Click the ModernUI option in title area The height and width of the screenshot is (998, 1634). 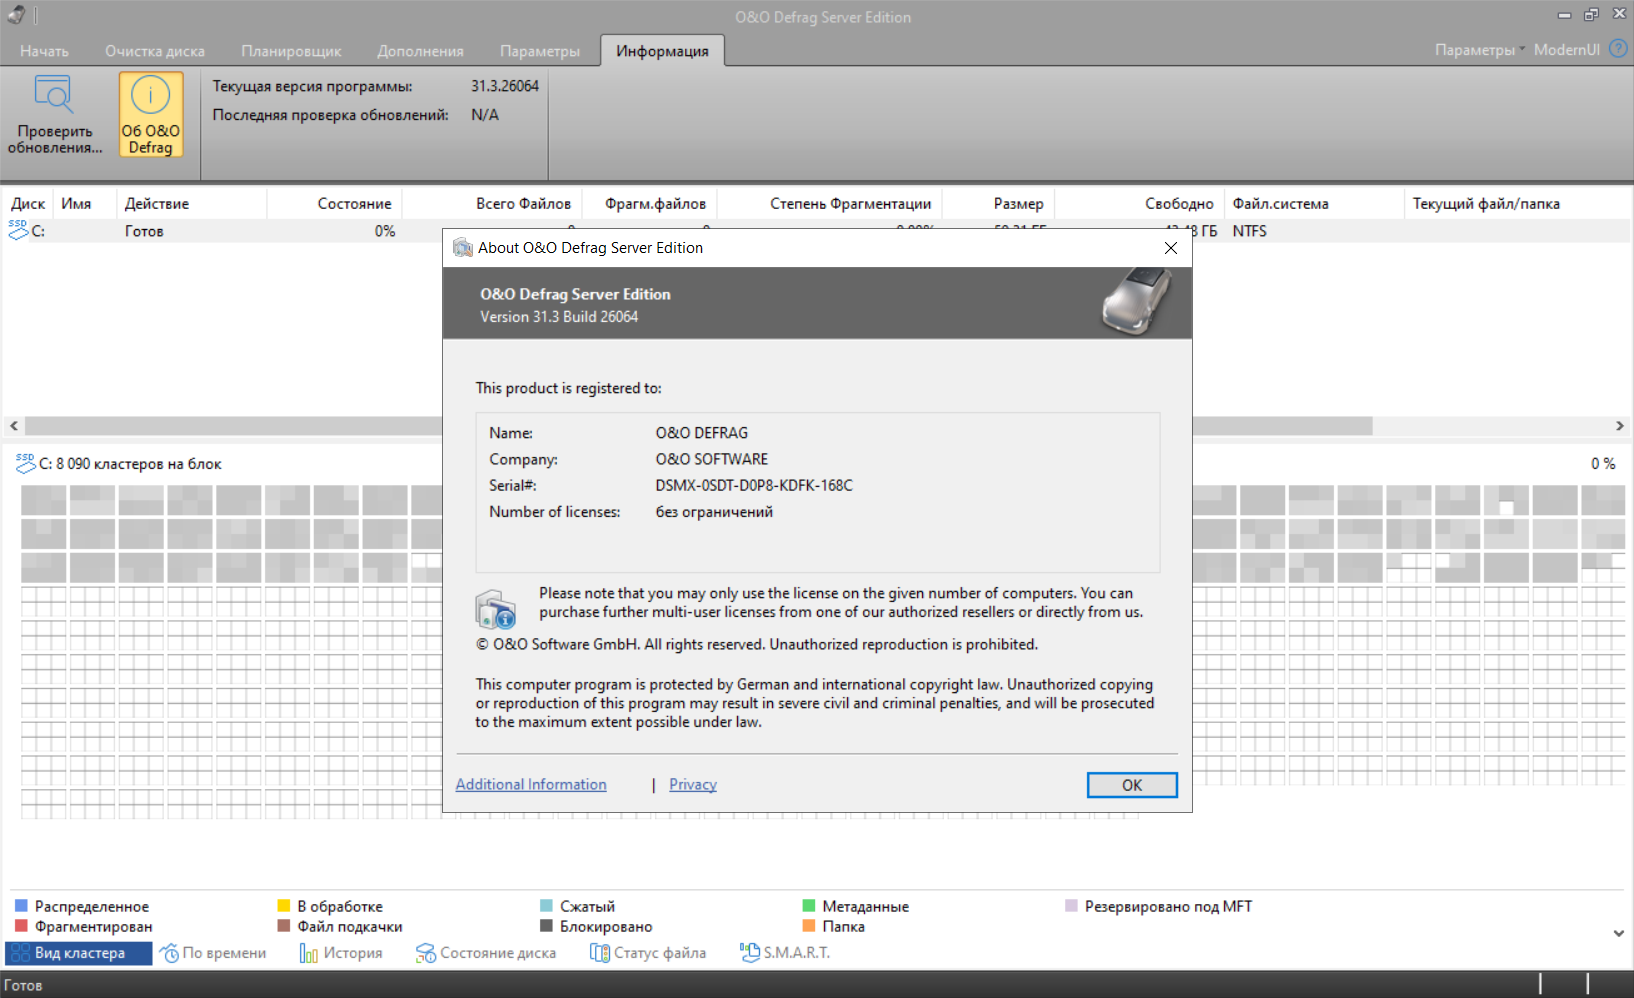coord(1566,50)
